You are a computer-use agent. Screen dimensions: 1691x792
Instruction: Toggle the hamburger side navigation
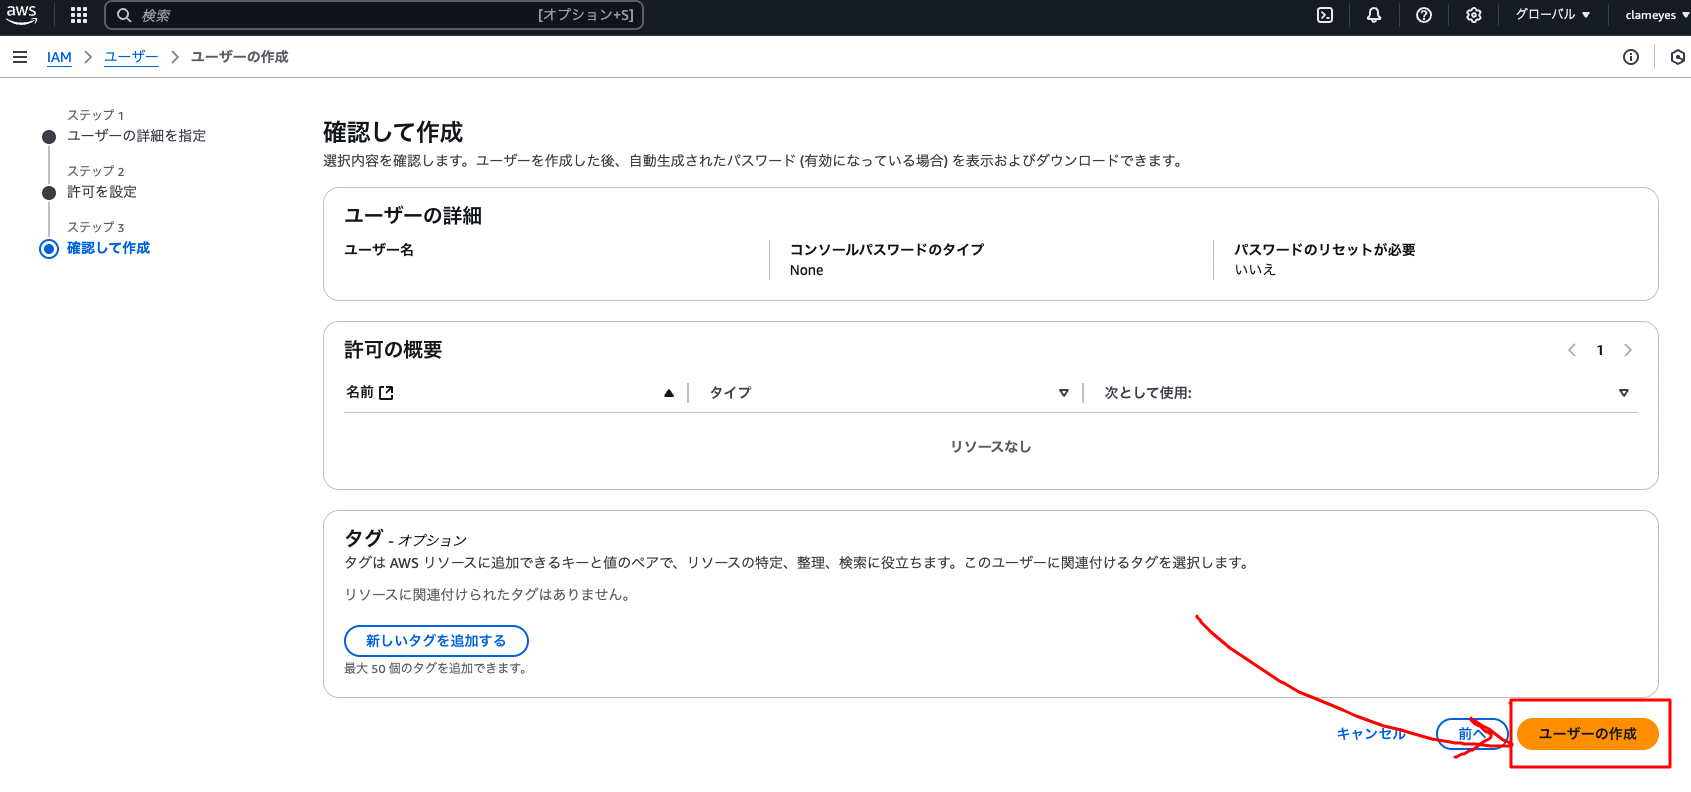(x=20, y=57)
